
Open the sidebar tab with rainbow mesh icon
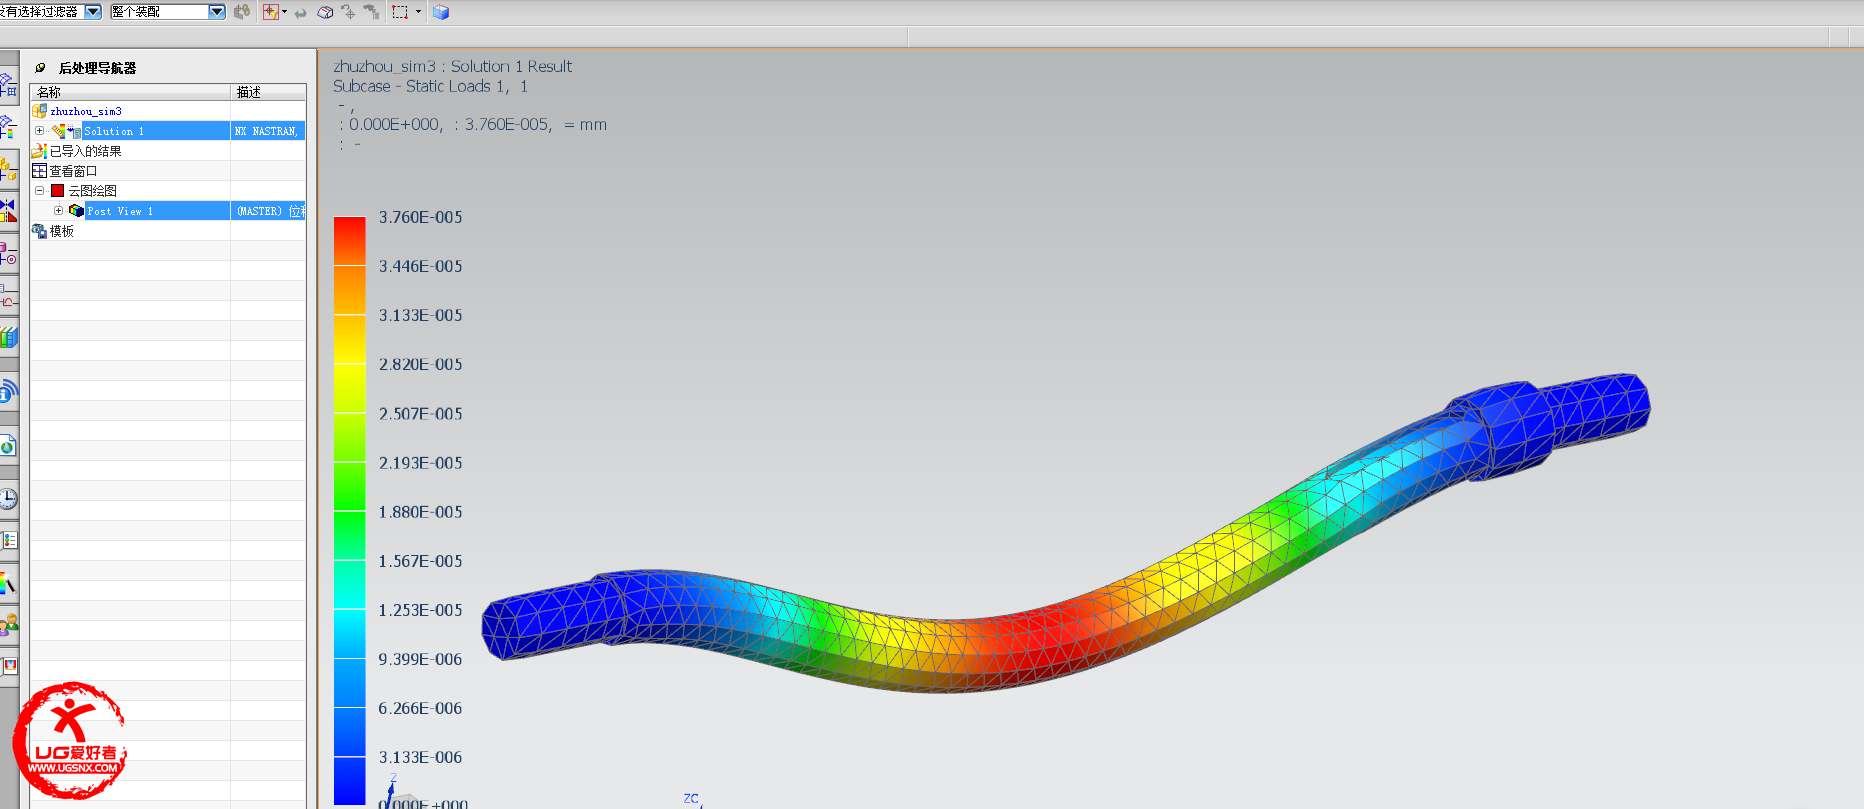pos(8,127)
